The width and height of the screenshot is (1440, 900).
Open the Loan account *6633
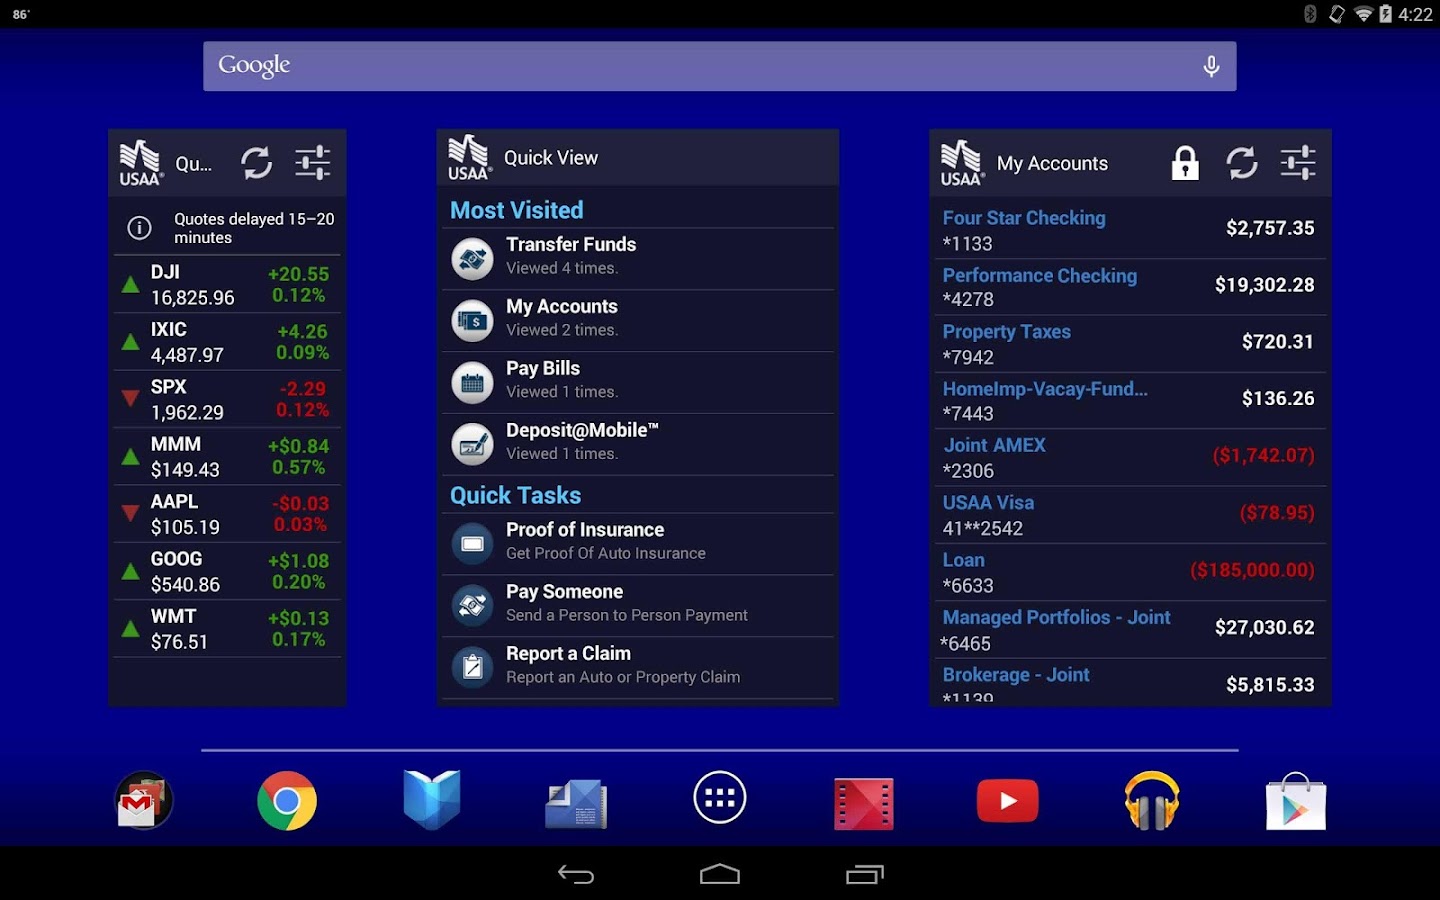[x=1130, y=572]
